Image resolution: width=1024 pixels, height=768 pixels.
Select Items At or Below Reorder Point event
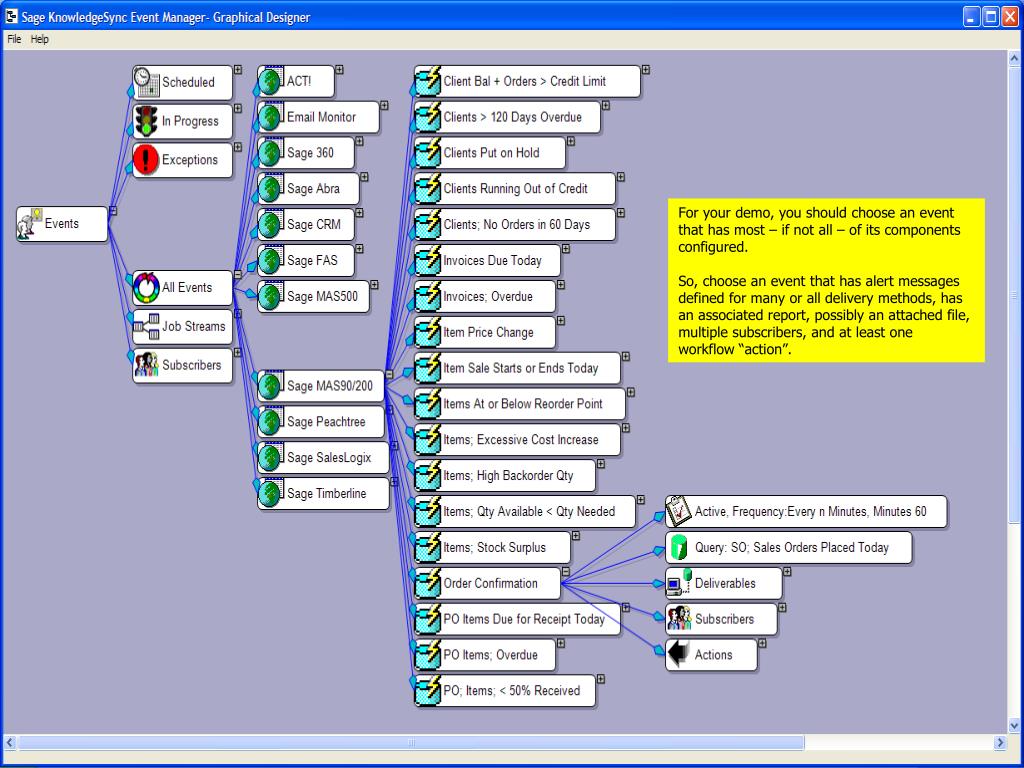[520, 404]
